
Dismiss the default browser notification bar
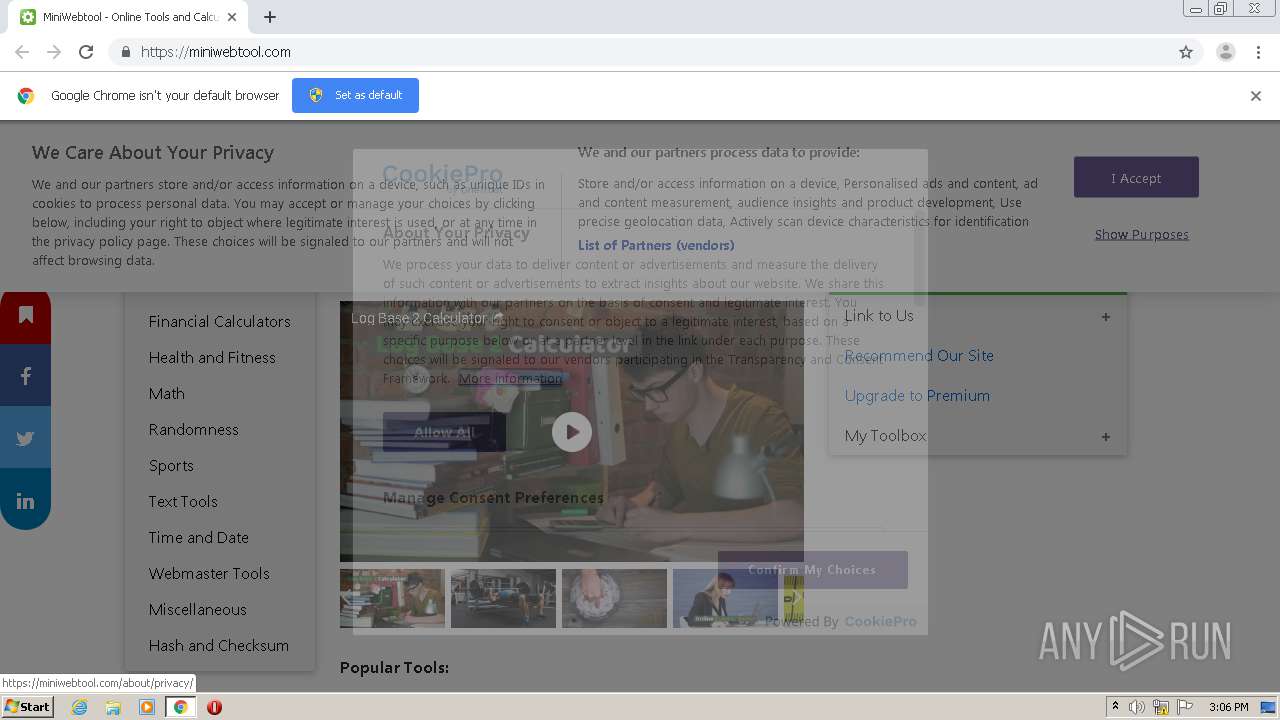(x=1256, y=96)
